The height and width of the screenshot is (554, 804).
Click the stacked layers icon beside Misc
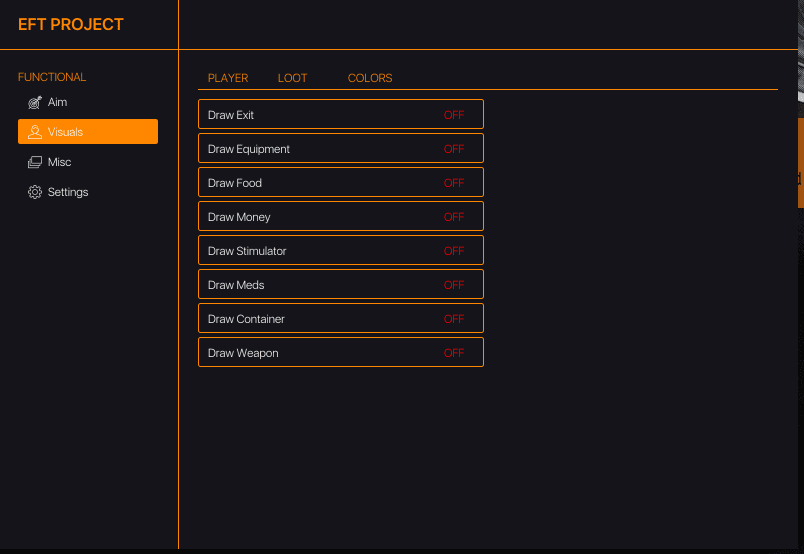pyautogui.click(x=35, y=162)
